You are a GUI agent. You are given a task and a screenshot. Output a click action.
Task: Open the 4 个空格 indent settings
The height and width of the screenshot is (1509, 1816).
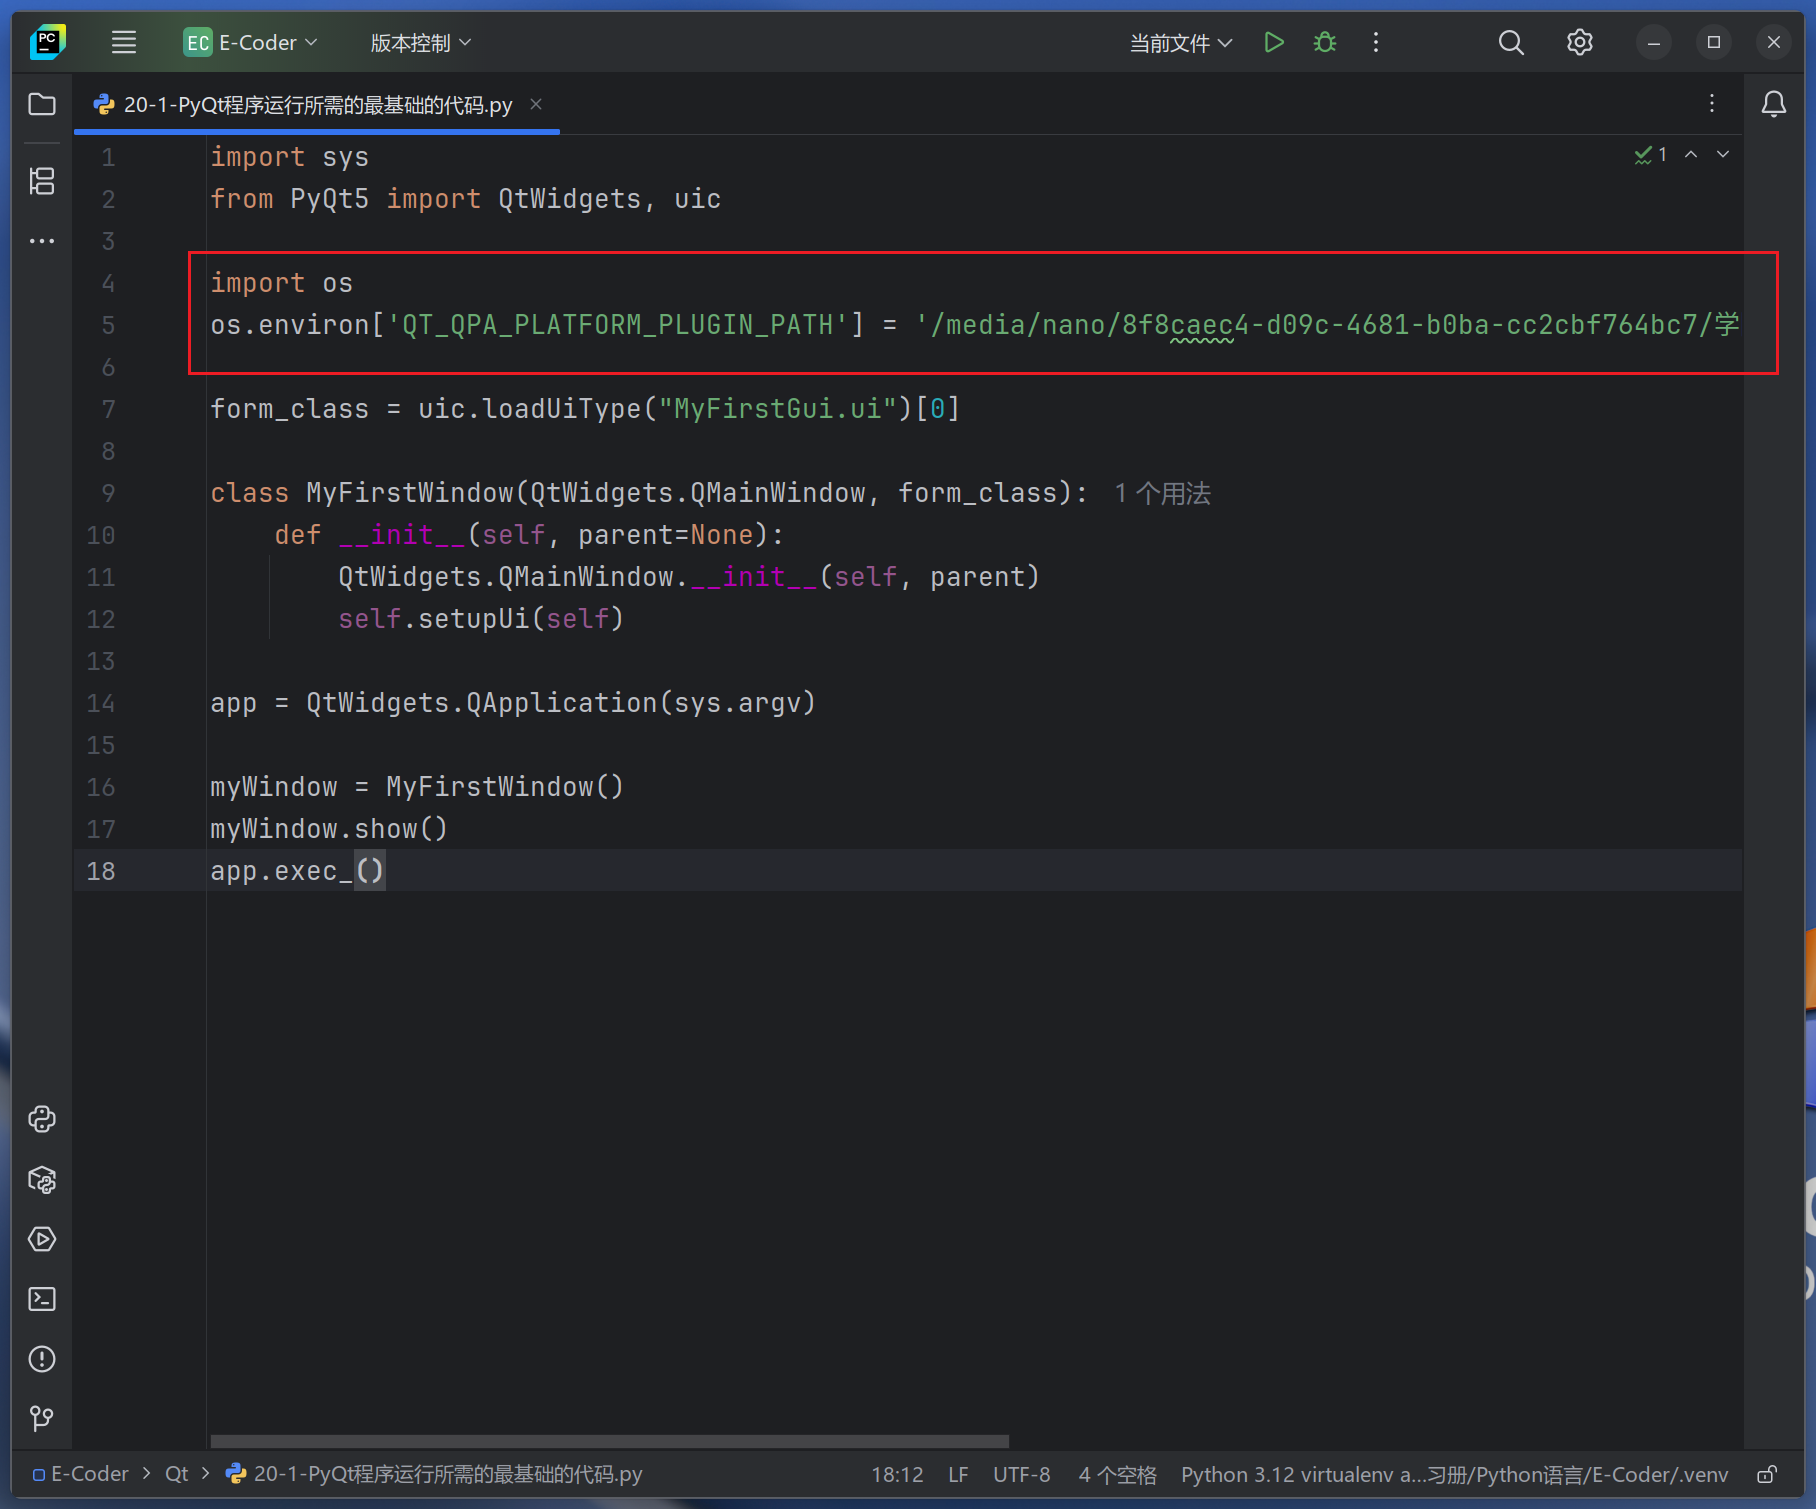pyautogui.click(x=1117, y=1475)
